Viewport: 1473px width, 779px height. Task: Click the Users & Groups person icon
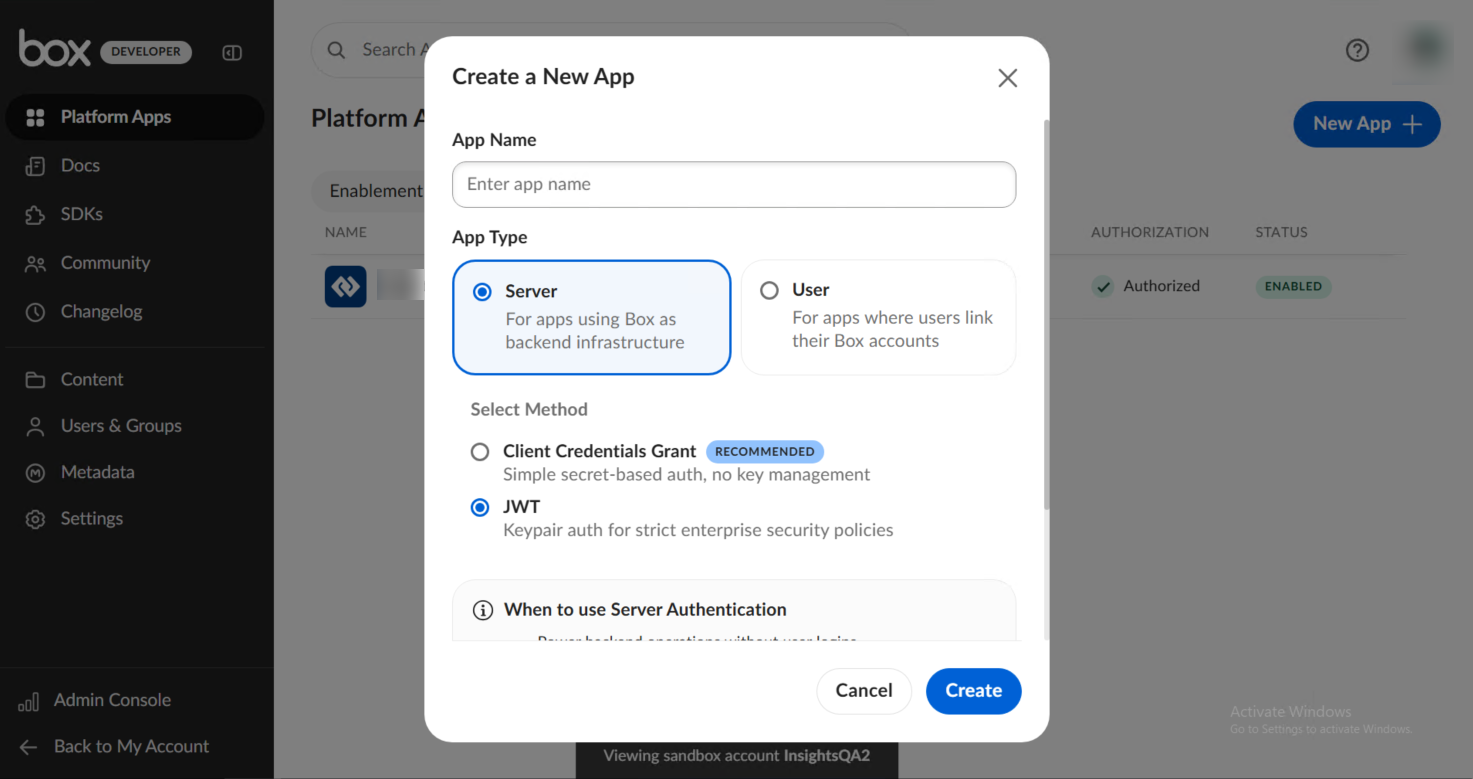[x=36, y=426]
